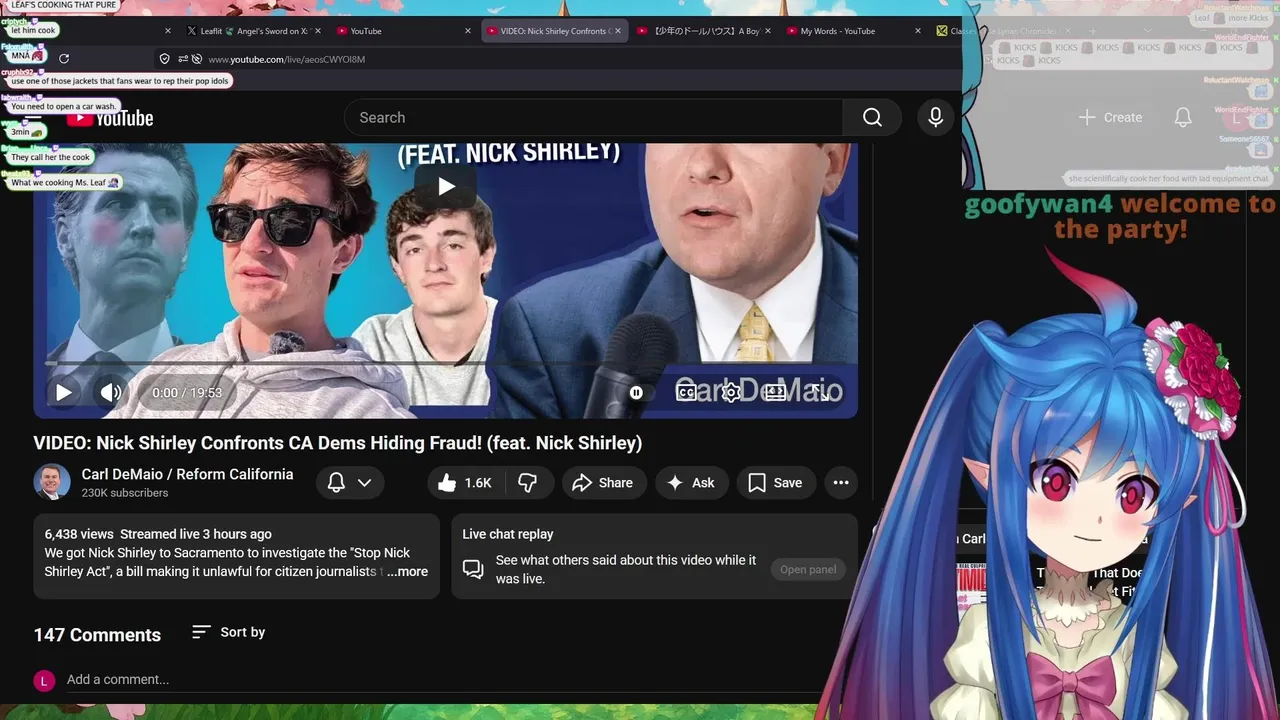Open the YouTube notifications bell in the header
Image resolution: width=1280 pixels, height=720 pixels.
click(x=1183, y=117)
